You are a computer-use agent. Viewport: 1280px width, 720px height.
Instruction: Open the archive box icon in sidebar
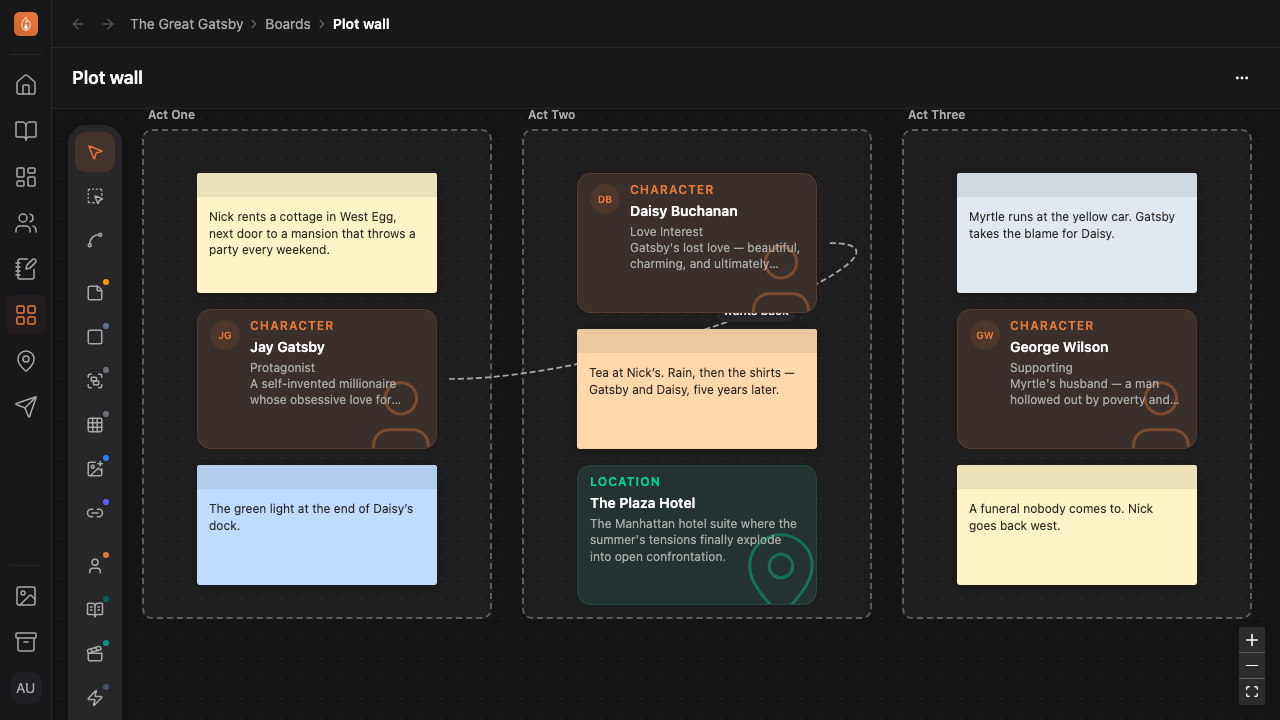(x=26, y=642)
